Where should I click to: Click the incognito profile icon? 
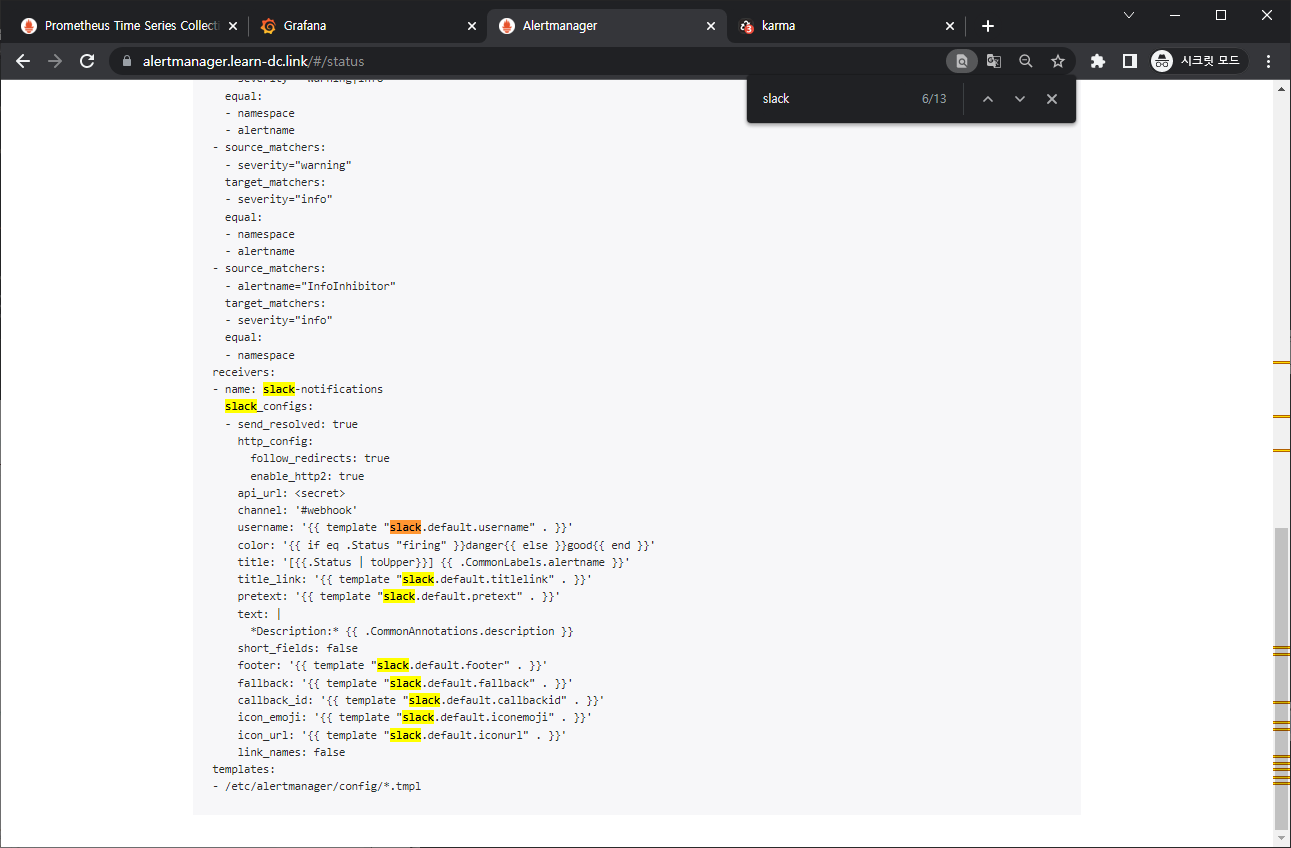(1161, 61)
